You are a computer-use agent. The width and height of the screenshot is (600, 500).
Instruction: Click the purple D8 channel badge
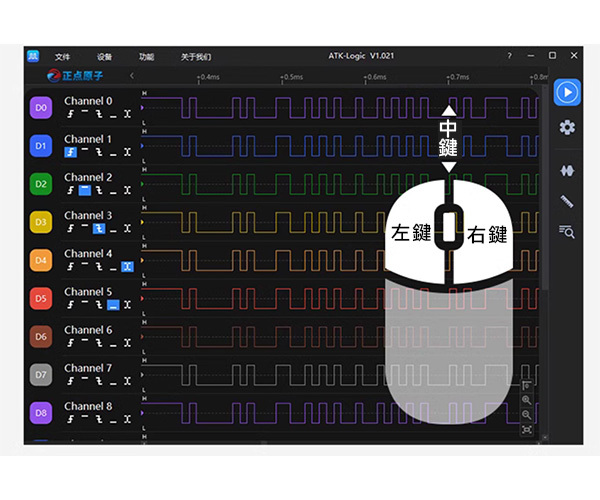pos(41,413)
